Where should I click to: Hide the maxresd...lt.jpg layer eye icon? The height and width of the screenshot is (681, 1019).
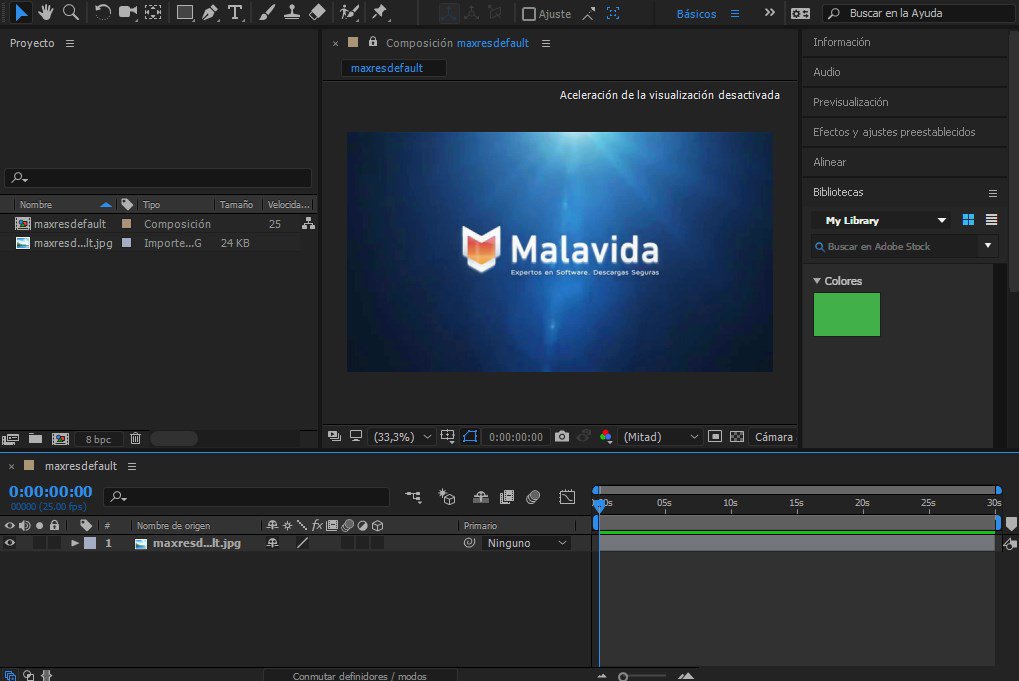(10, 543)
